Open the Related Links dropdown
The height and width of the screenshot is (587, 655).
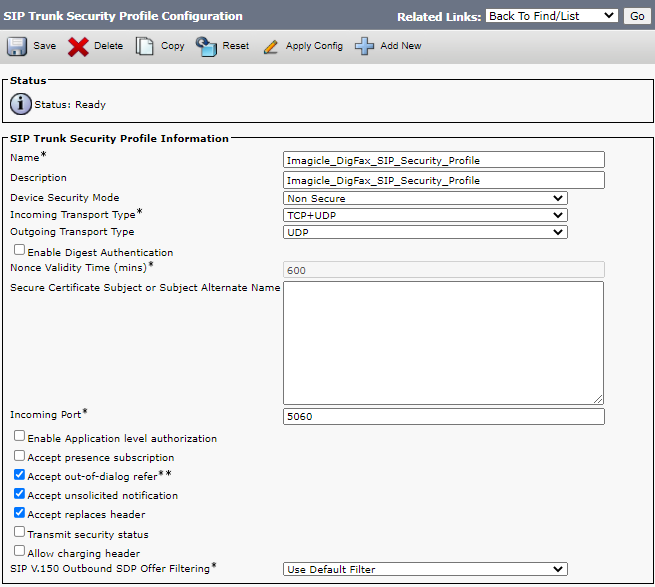[x=551, y=16]
